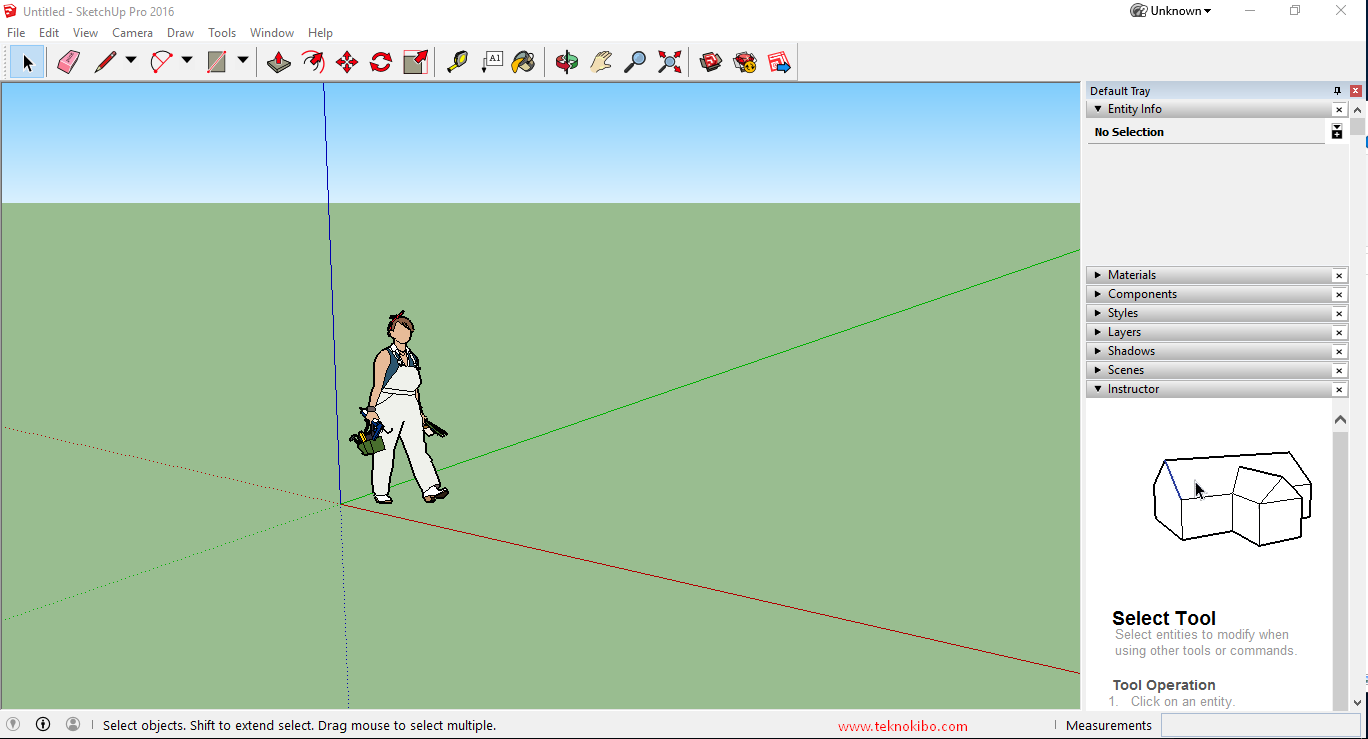Viewport: 1368px width, 739px height.
Task: Select the Pan hand tool
Action: coord(601,62)
